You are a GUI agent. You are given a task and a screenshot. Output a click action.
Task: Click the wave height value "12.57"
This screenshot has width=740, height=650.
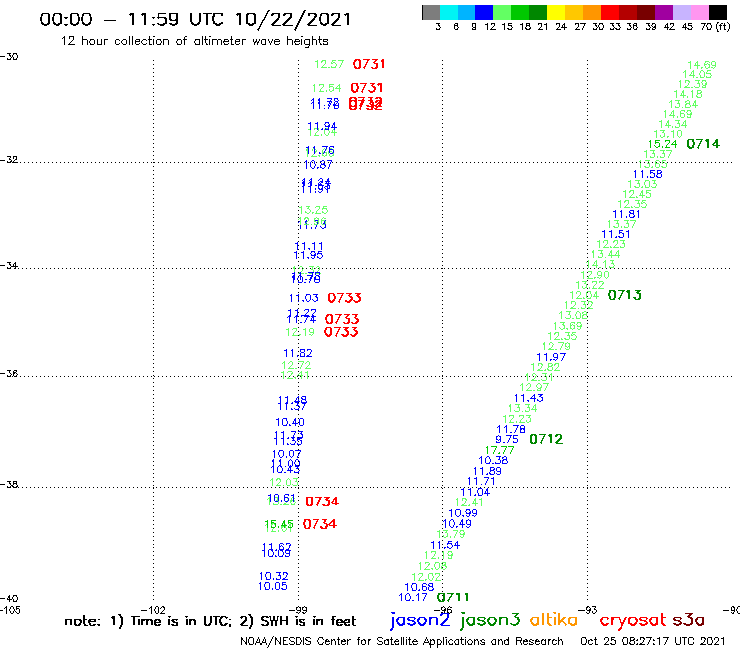[329, 64]
